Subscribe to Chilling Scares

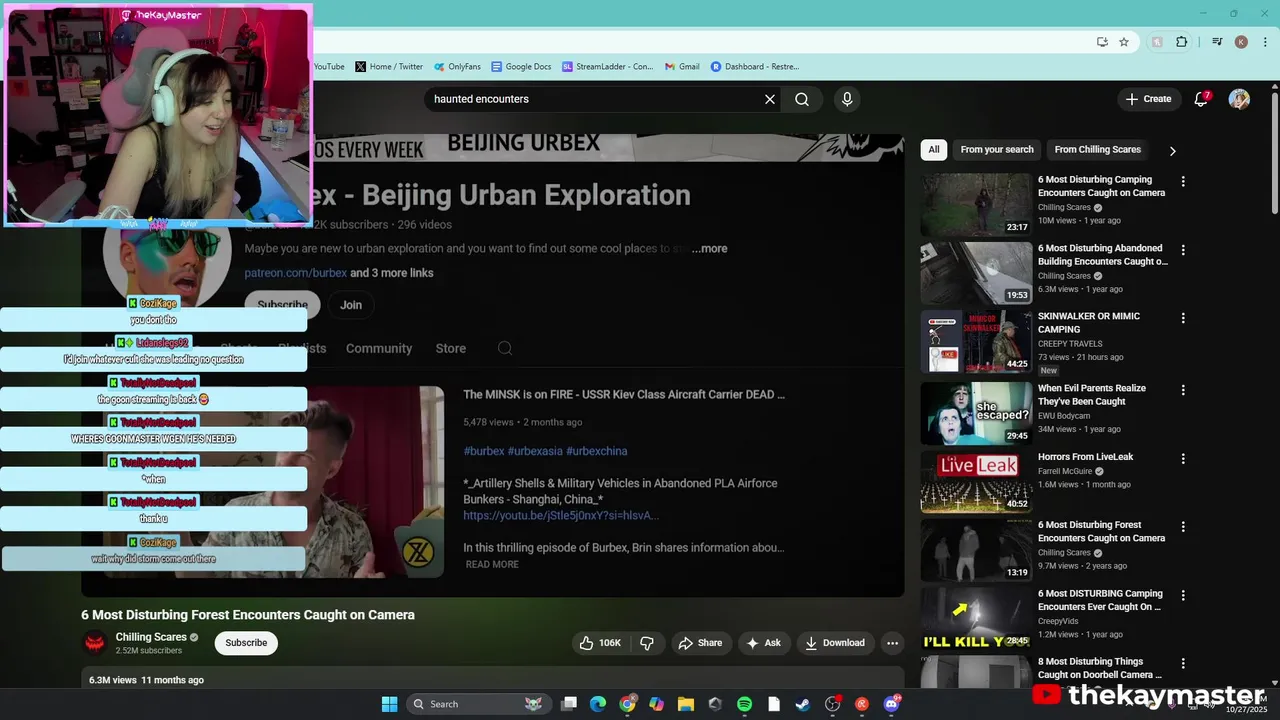(246, 643)
